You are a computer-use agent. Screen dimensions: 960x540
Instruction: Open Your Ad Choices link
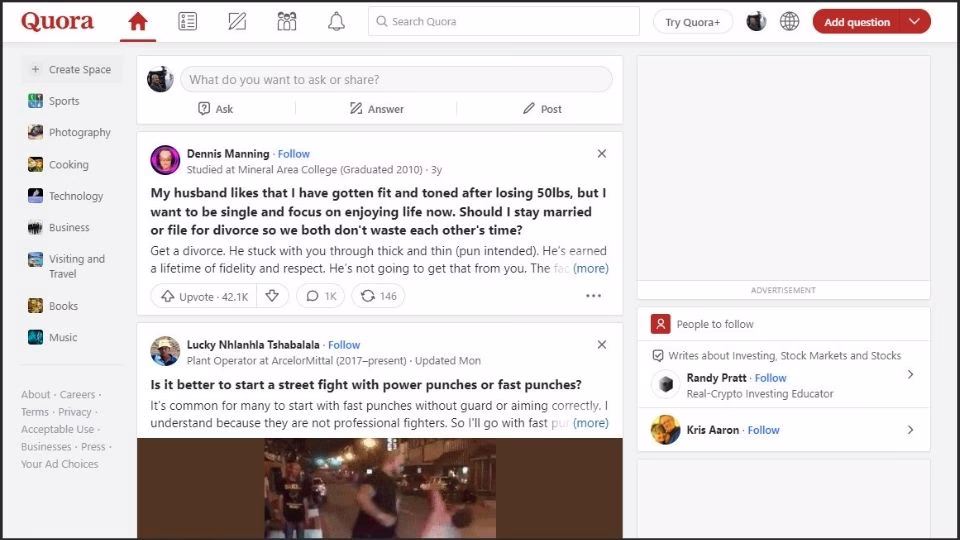(59, 464)
